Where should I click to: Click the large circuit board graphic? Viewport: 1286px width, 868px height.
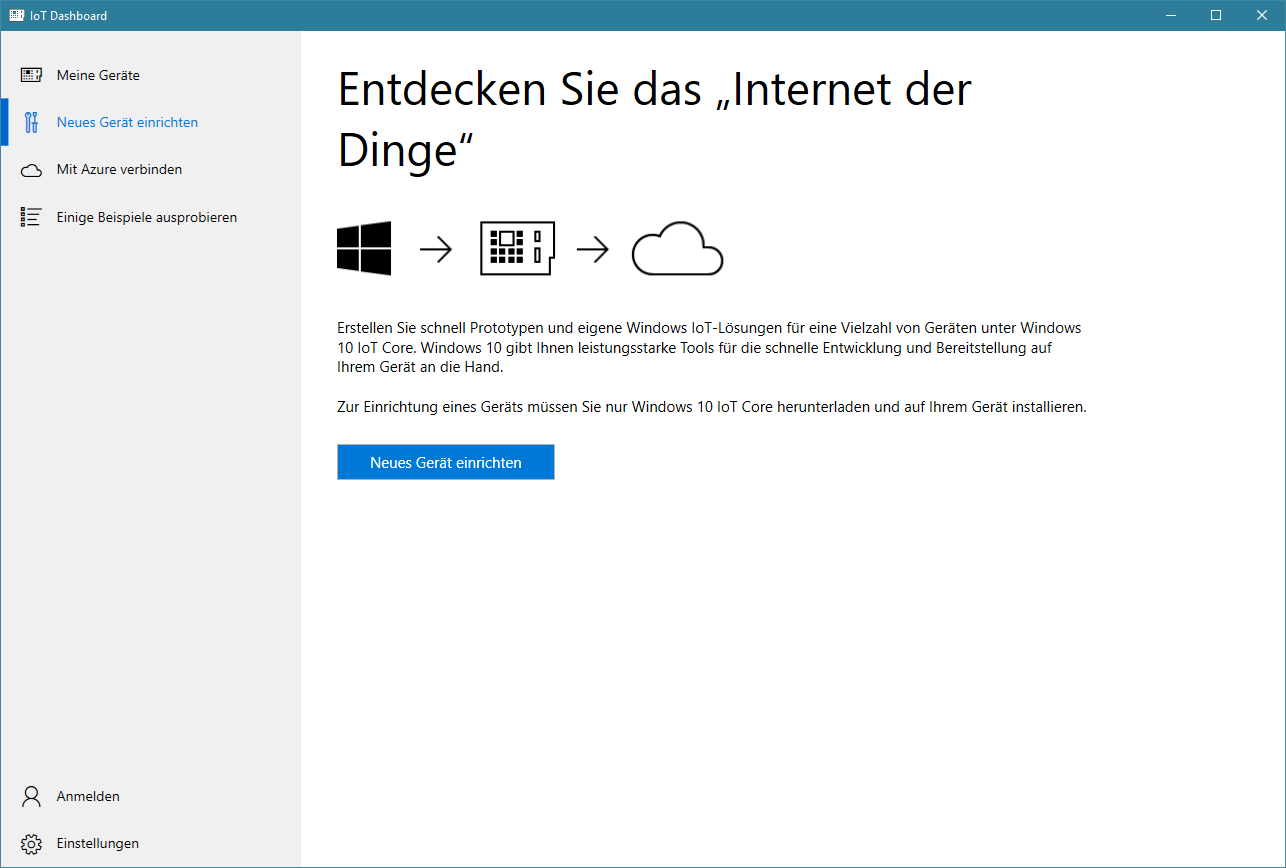tap(517, 249)
